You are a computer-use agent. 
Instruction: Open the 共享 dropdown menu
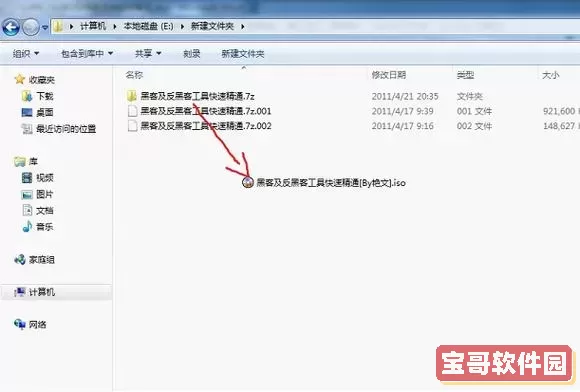click(x=148, y=54)
